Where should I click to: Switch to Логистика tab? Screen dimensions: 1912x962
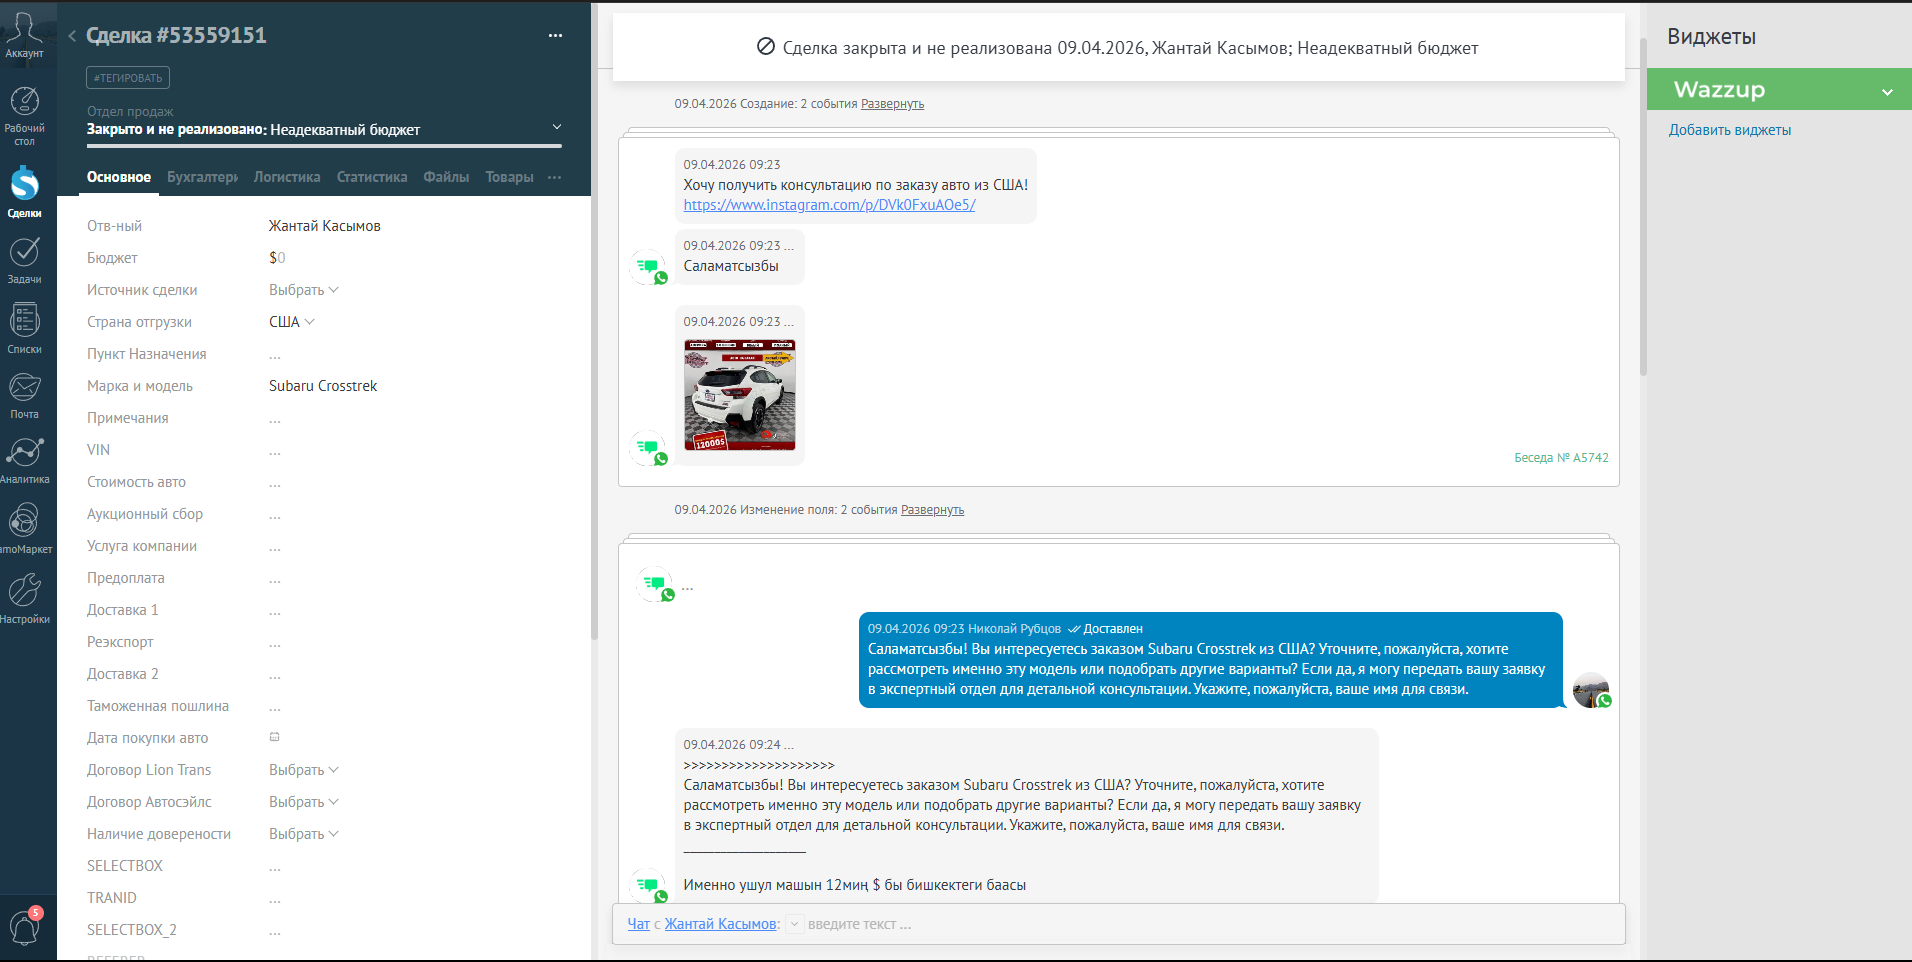(x=287, y=177)
